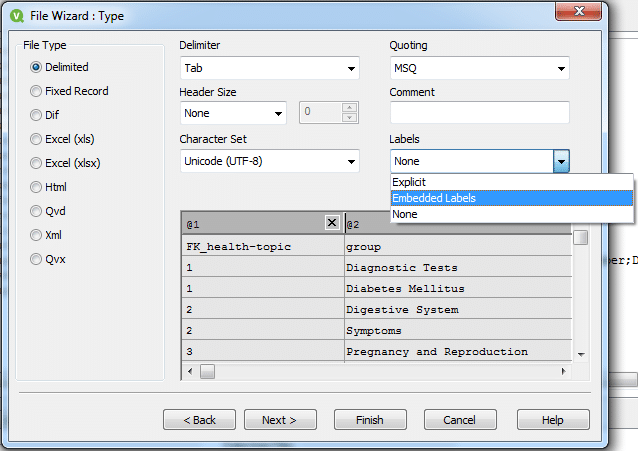
Task: Choose the Excel (xls) file type
Action: (x=62, y=139)
